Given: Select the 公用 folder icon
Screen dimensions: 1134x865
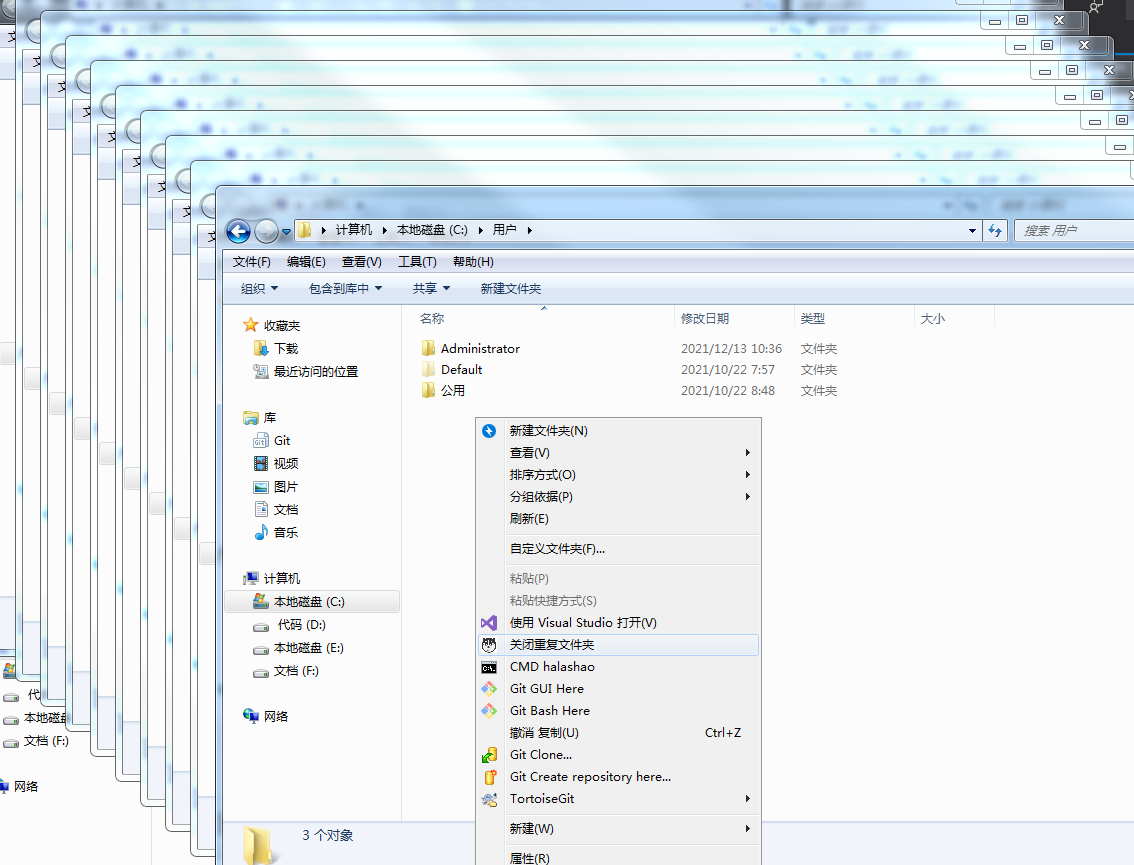Looking at the screenshot, I should pyautogui.click(x=428, y=390).
